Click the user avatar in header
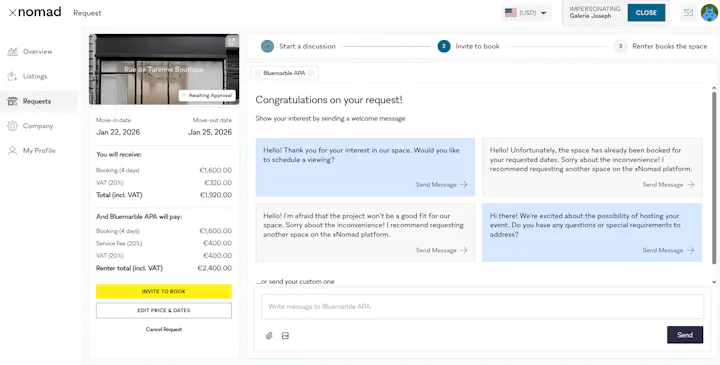This screenshot has width=720, height=365. coord(709,12)
